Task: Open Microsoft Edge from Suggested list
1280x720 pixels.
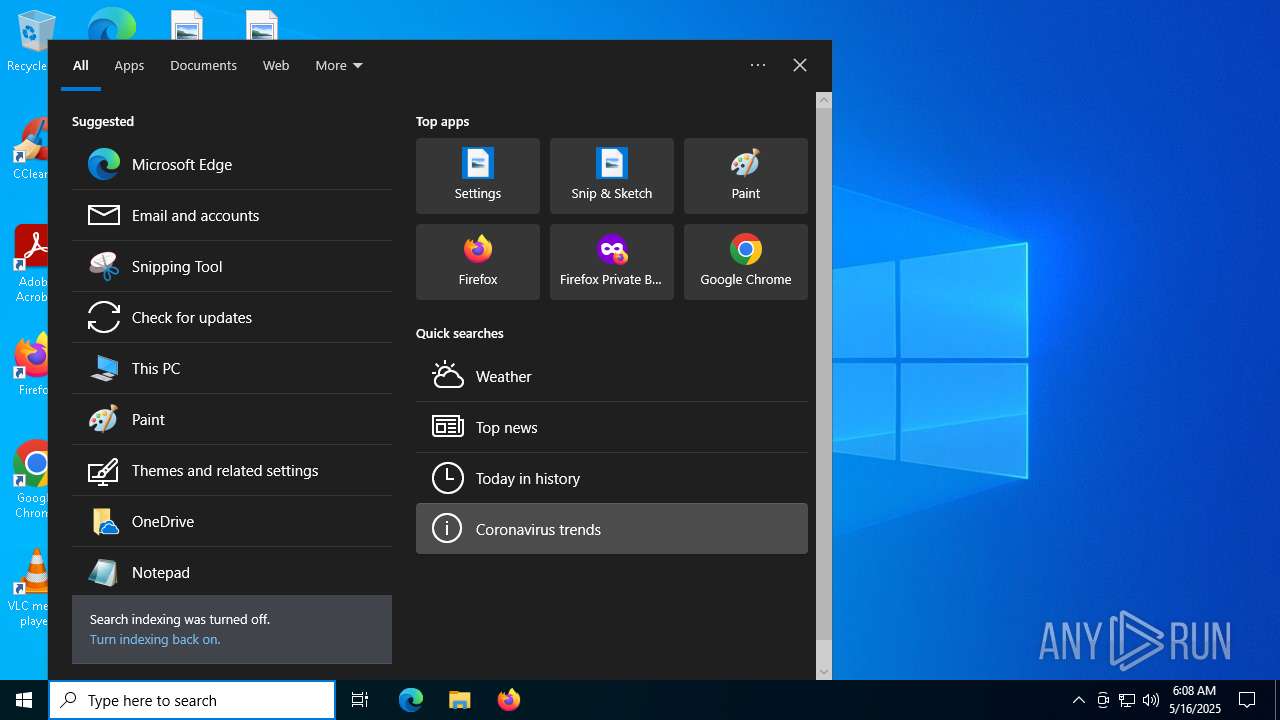Action: [232, 164]
